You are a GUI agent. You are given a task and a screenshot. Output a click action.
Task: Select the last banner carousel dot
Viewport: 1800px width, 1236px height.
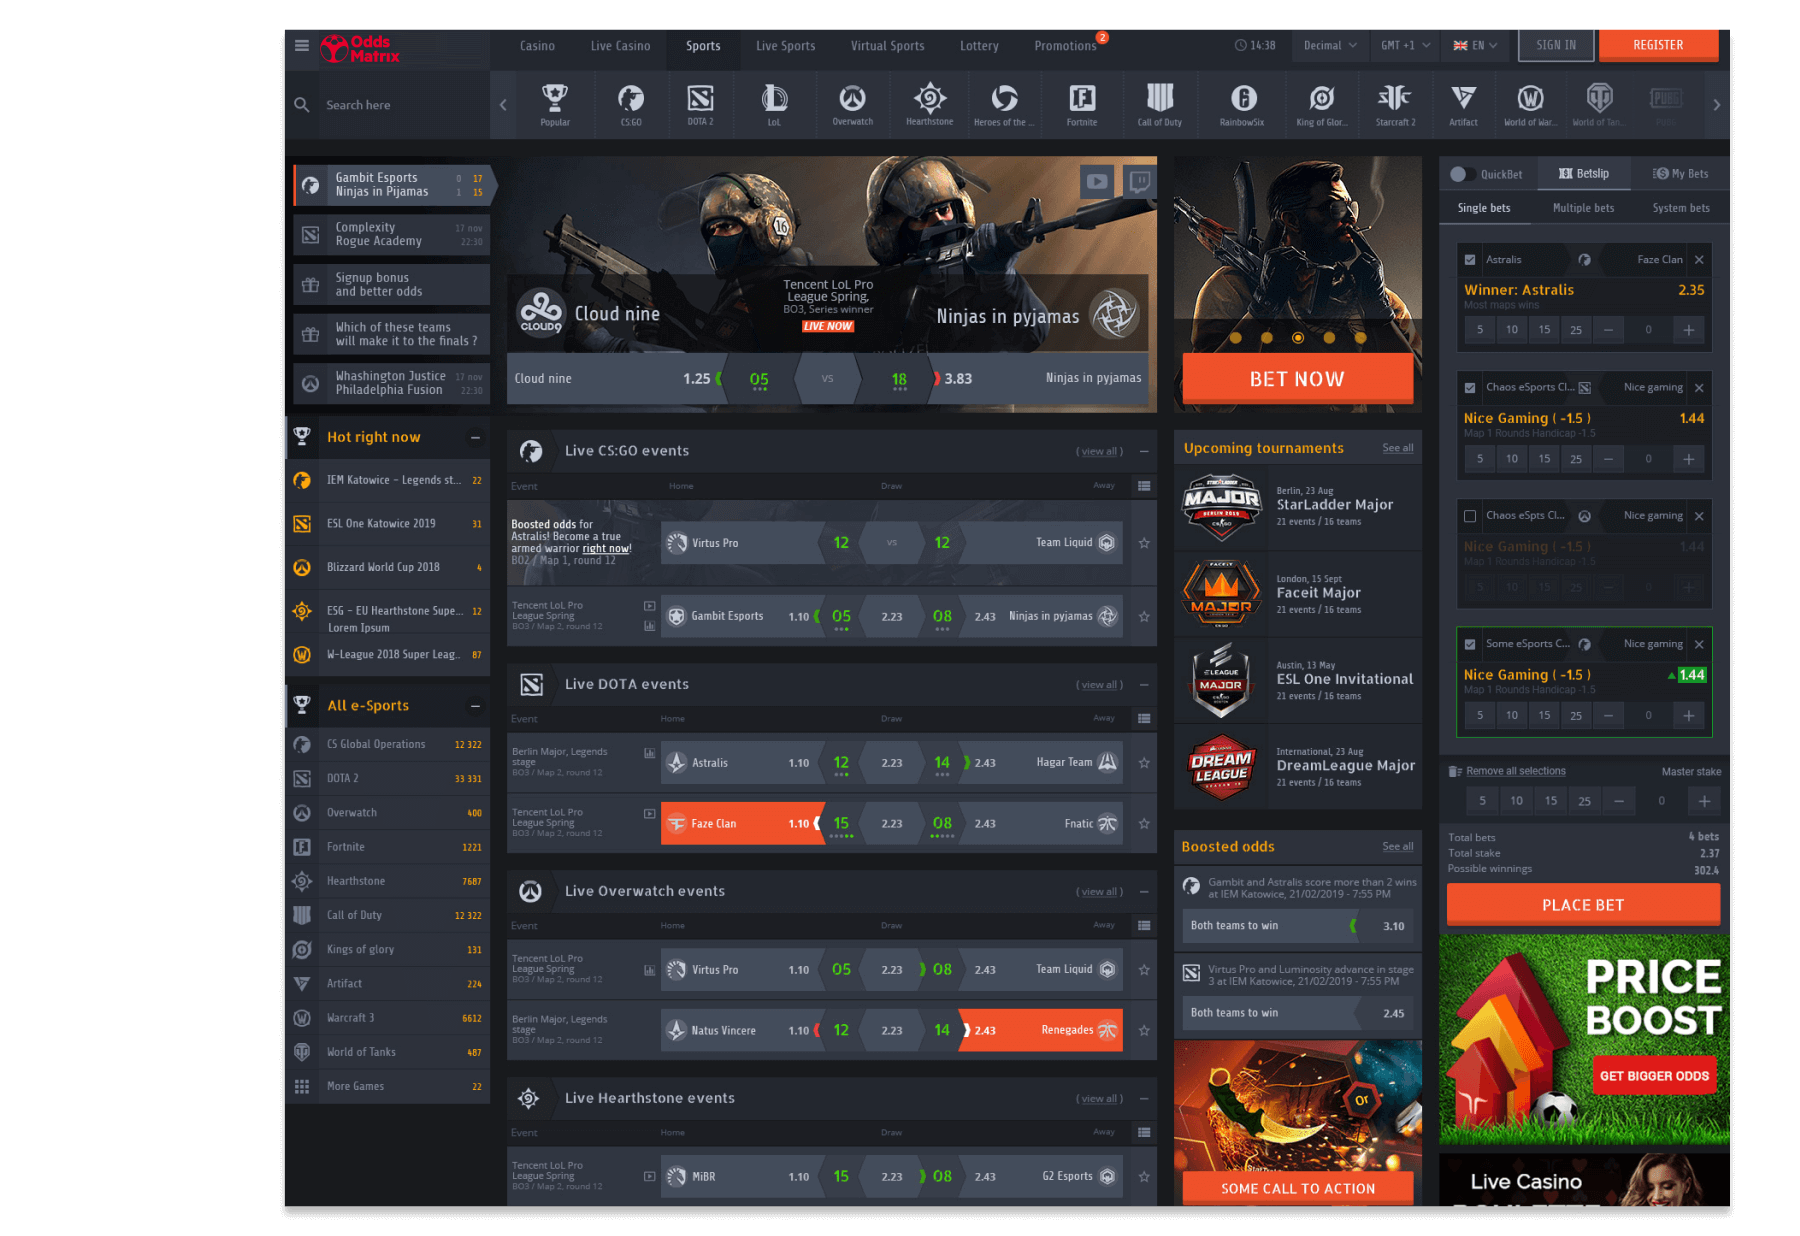(1360, 338)
